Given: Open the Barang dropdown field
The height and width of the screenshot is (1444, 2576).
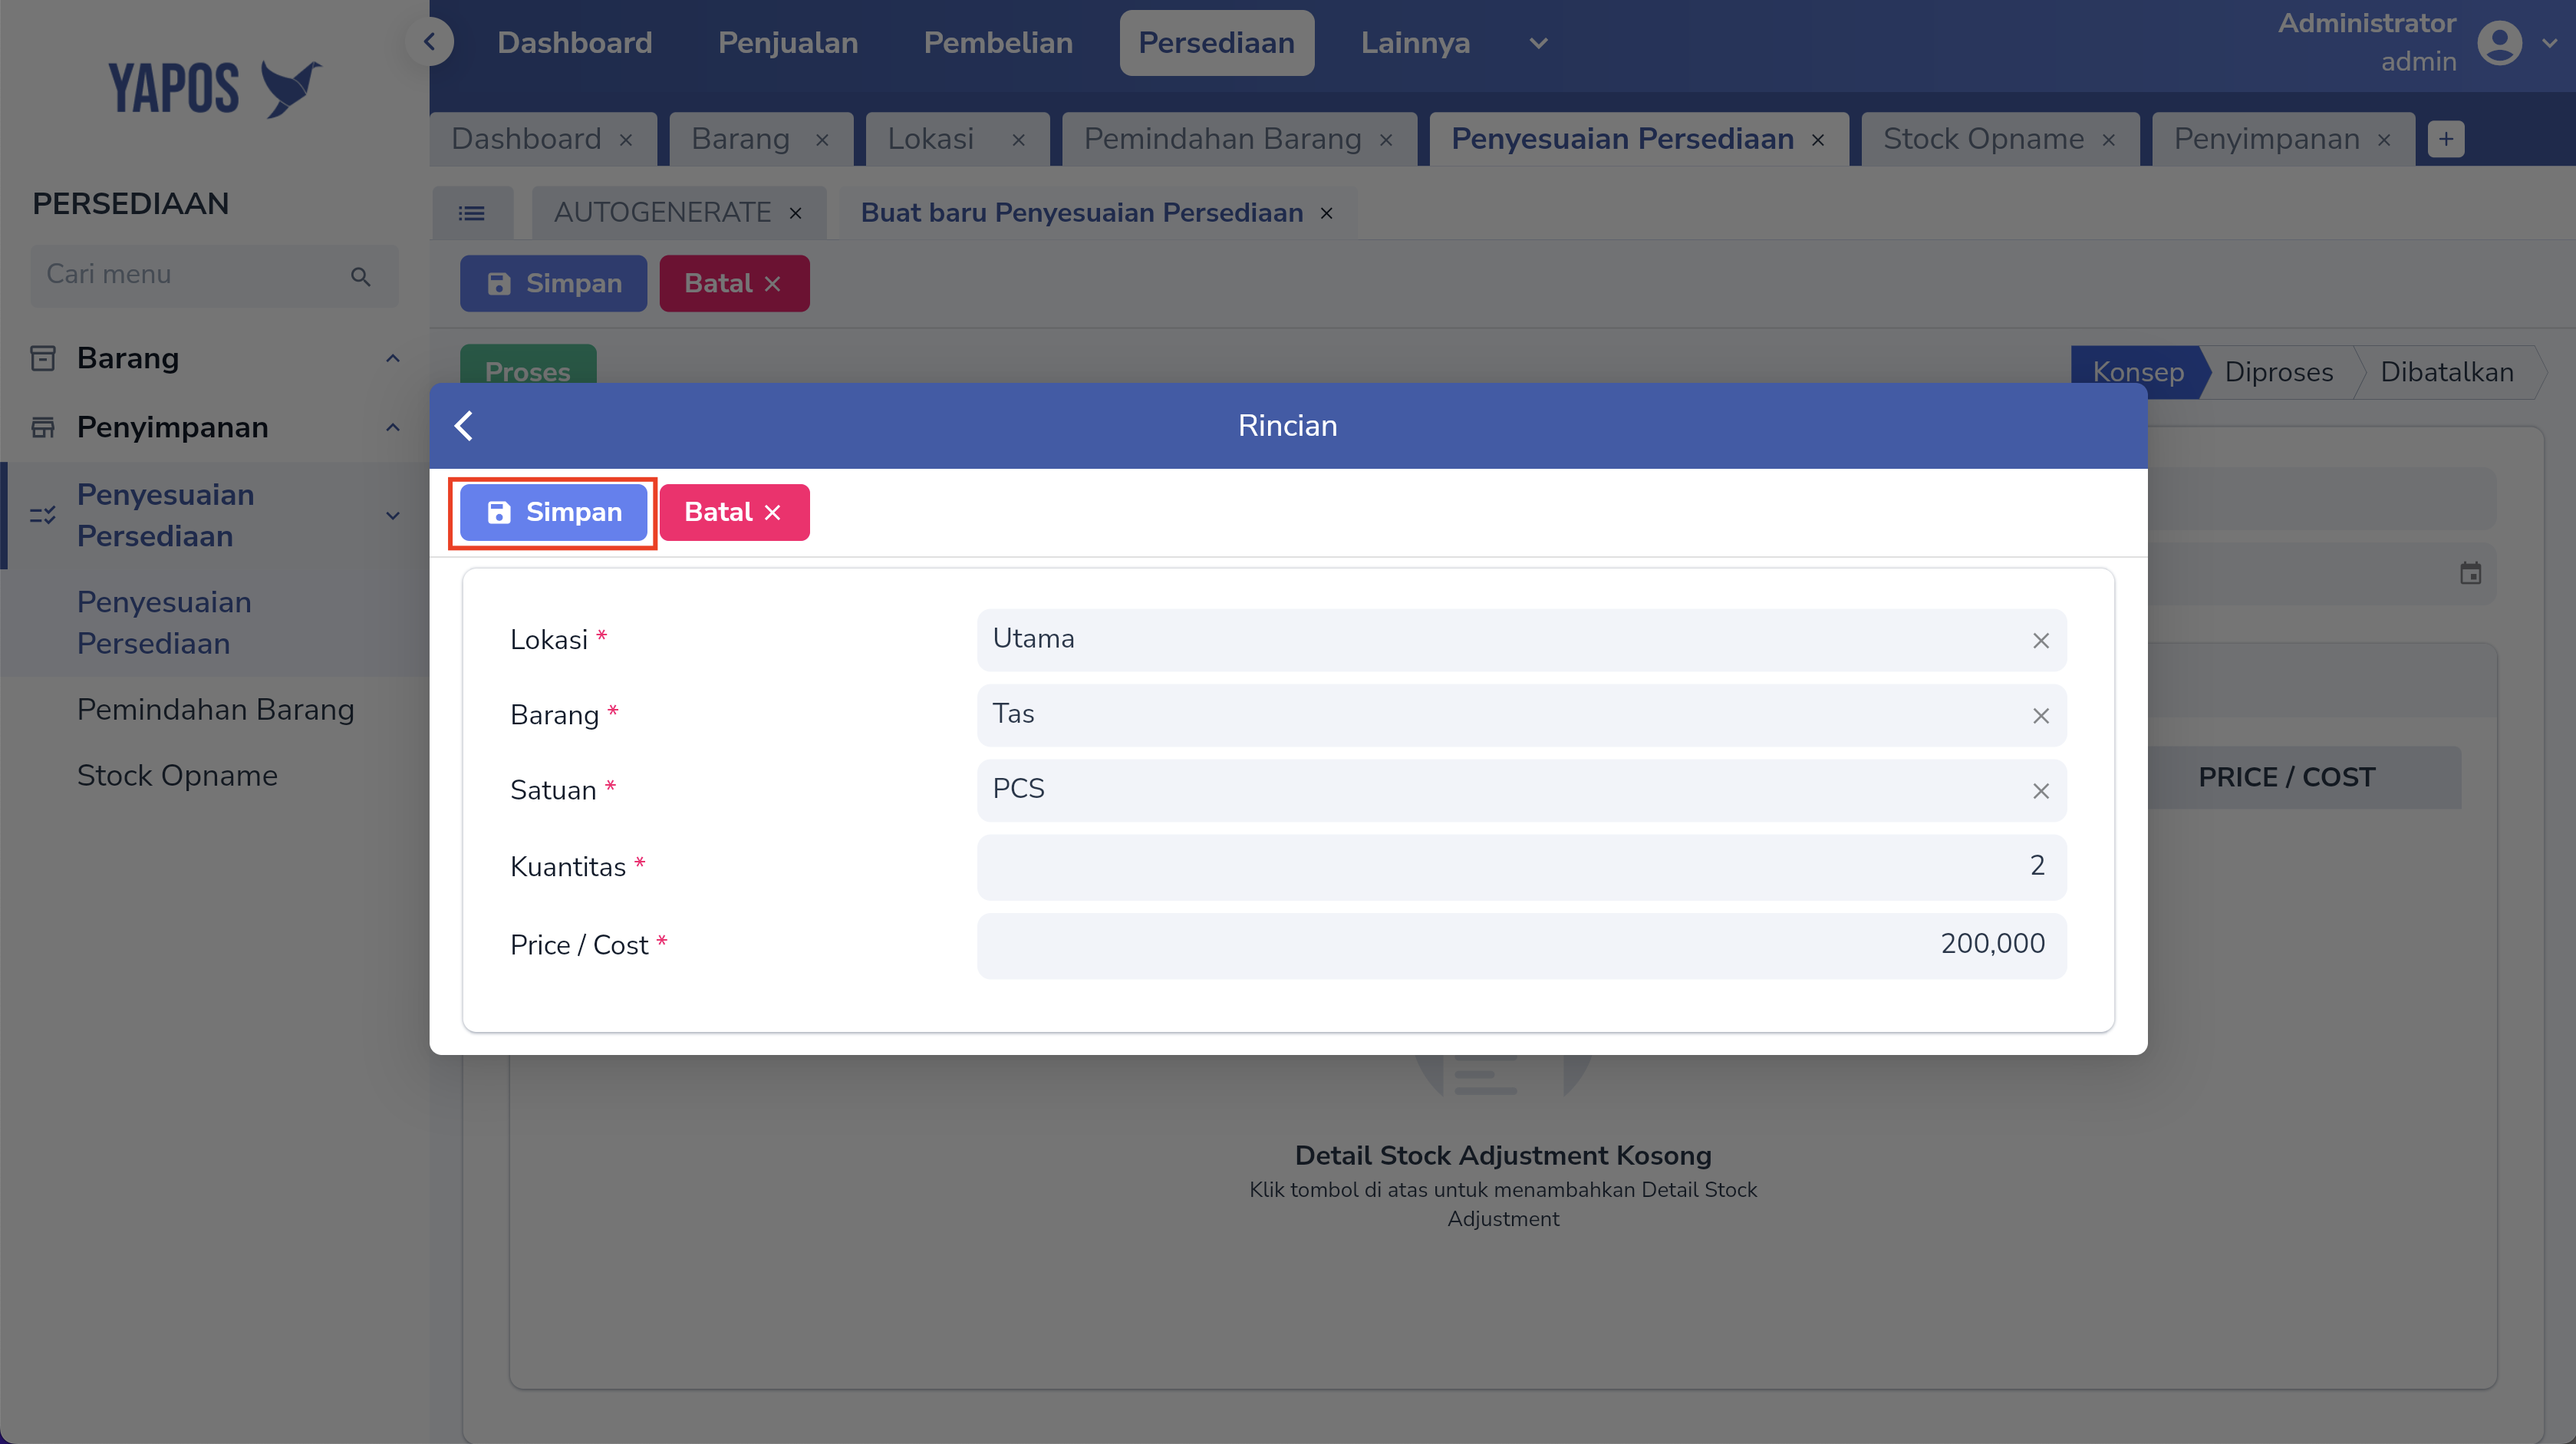Looking at the screenshot, I should 1521,715.
